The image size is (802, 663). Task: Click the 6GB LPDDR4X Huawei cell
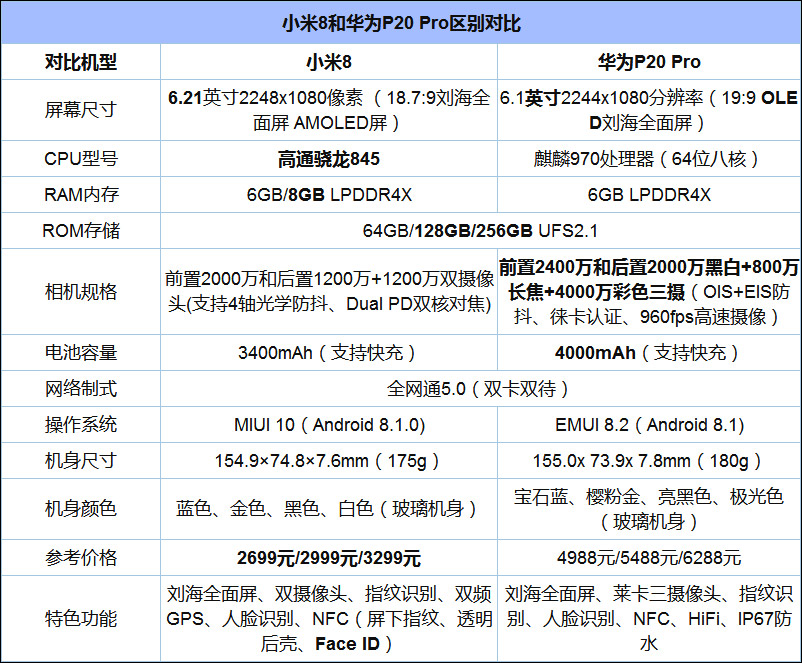tap(649, 194)
